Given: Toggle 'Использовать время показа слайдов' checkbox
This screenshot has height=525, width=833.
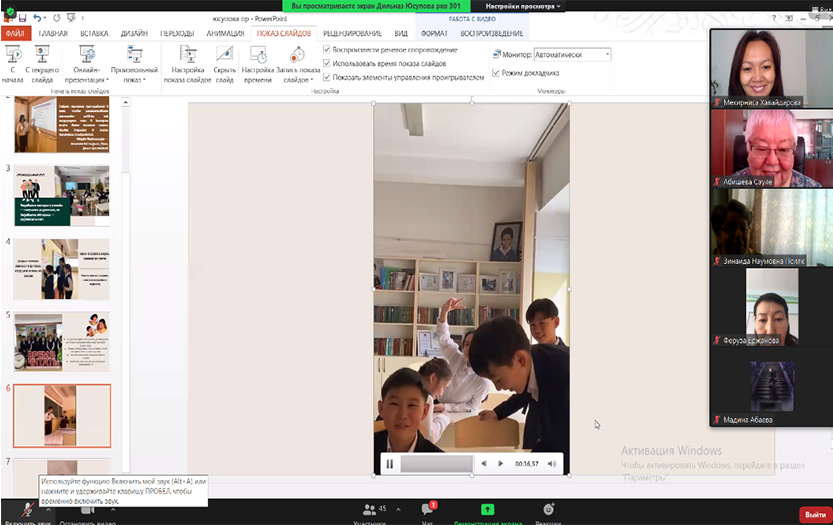Looking at the screenshot, I should pyautogui.click(x=328, y=63).
